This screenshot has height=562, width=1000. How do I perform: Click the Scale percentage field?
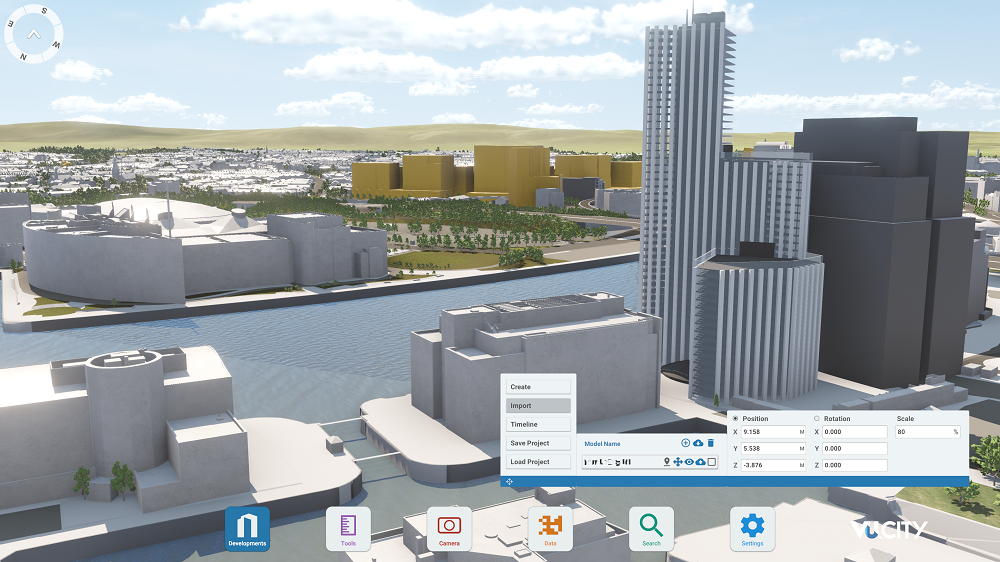(928, 432)
